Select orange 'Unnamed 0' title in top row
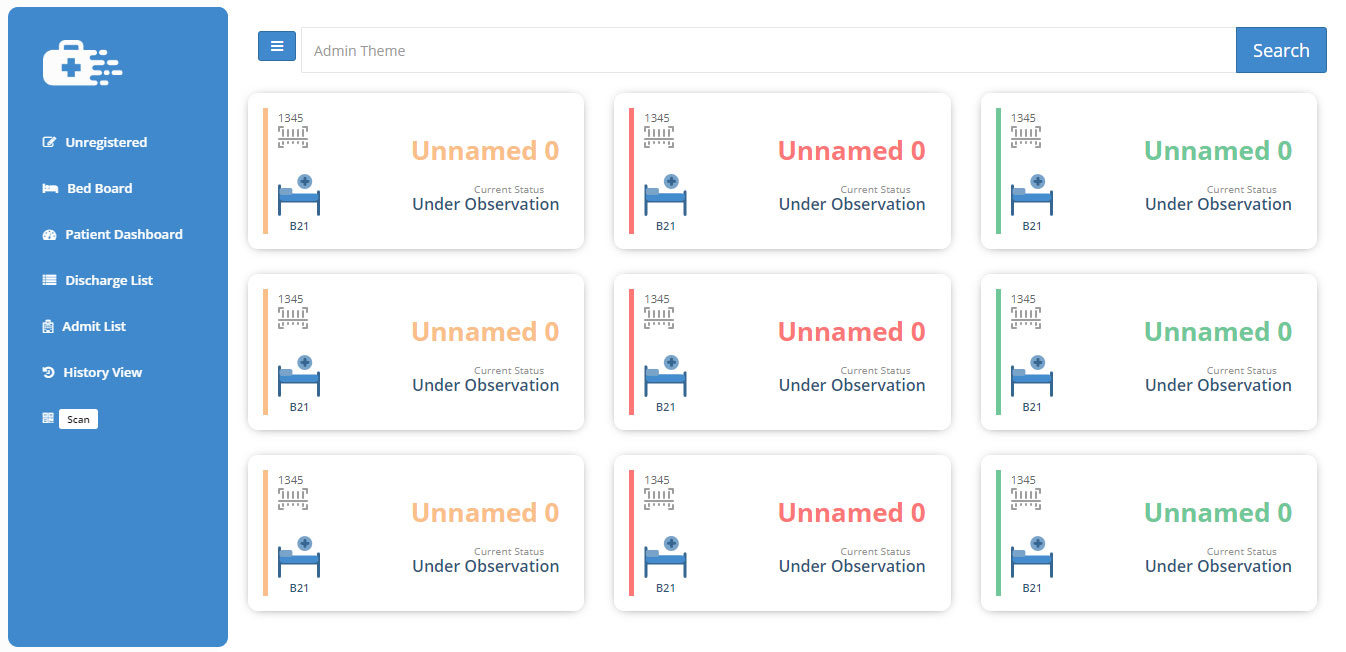 pyautogui.click(x=485, y=151)
